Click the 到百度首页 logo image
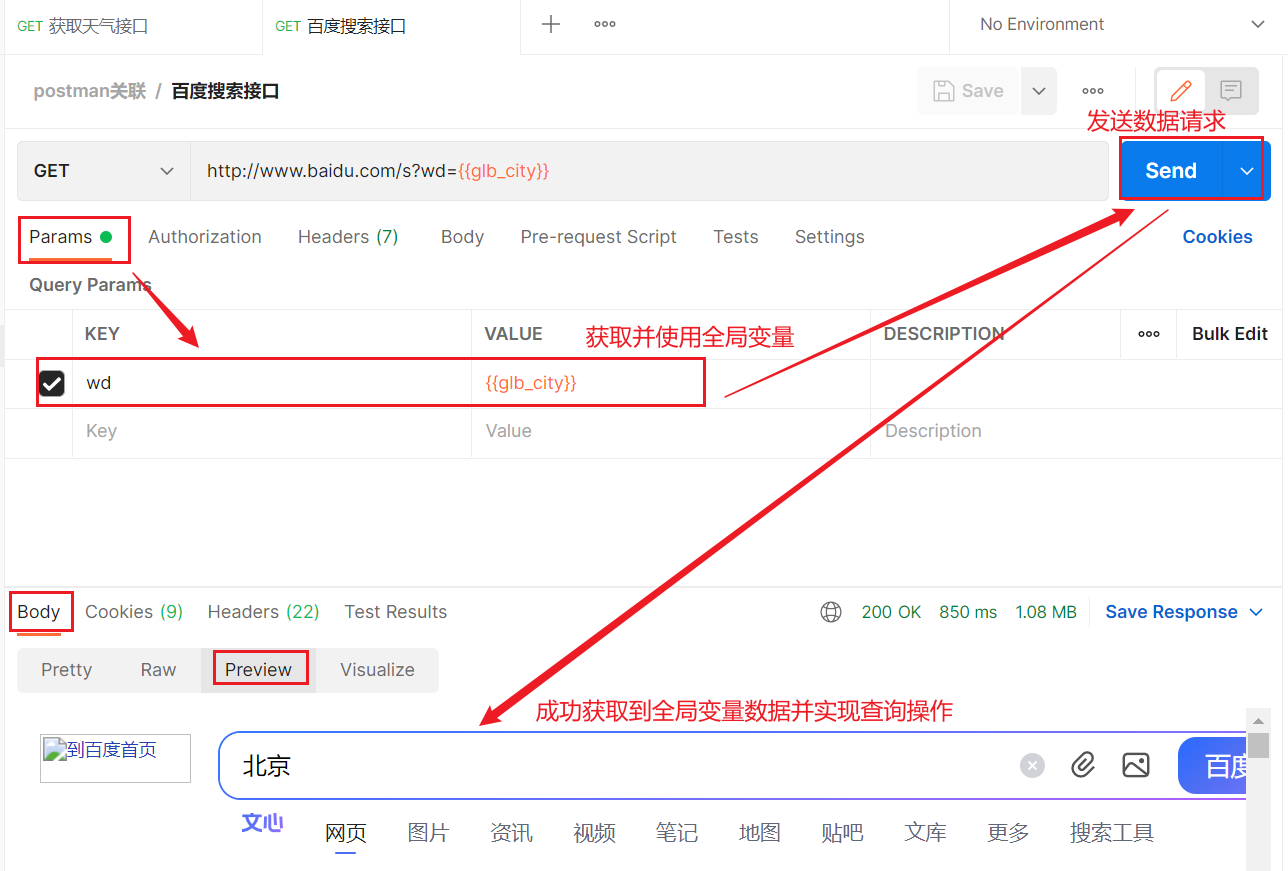 pyautogui.click(x=115, y=759)
